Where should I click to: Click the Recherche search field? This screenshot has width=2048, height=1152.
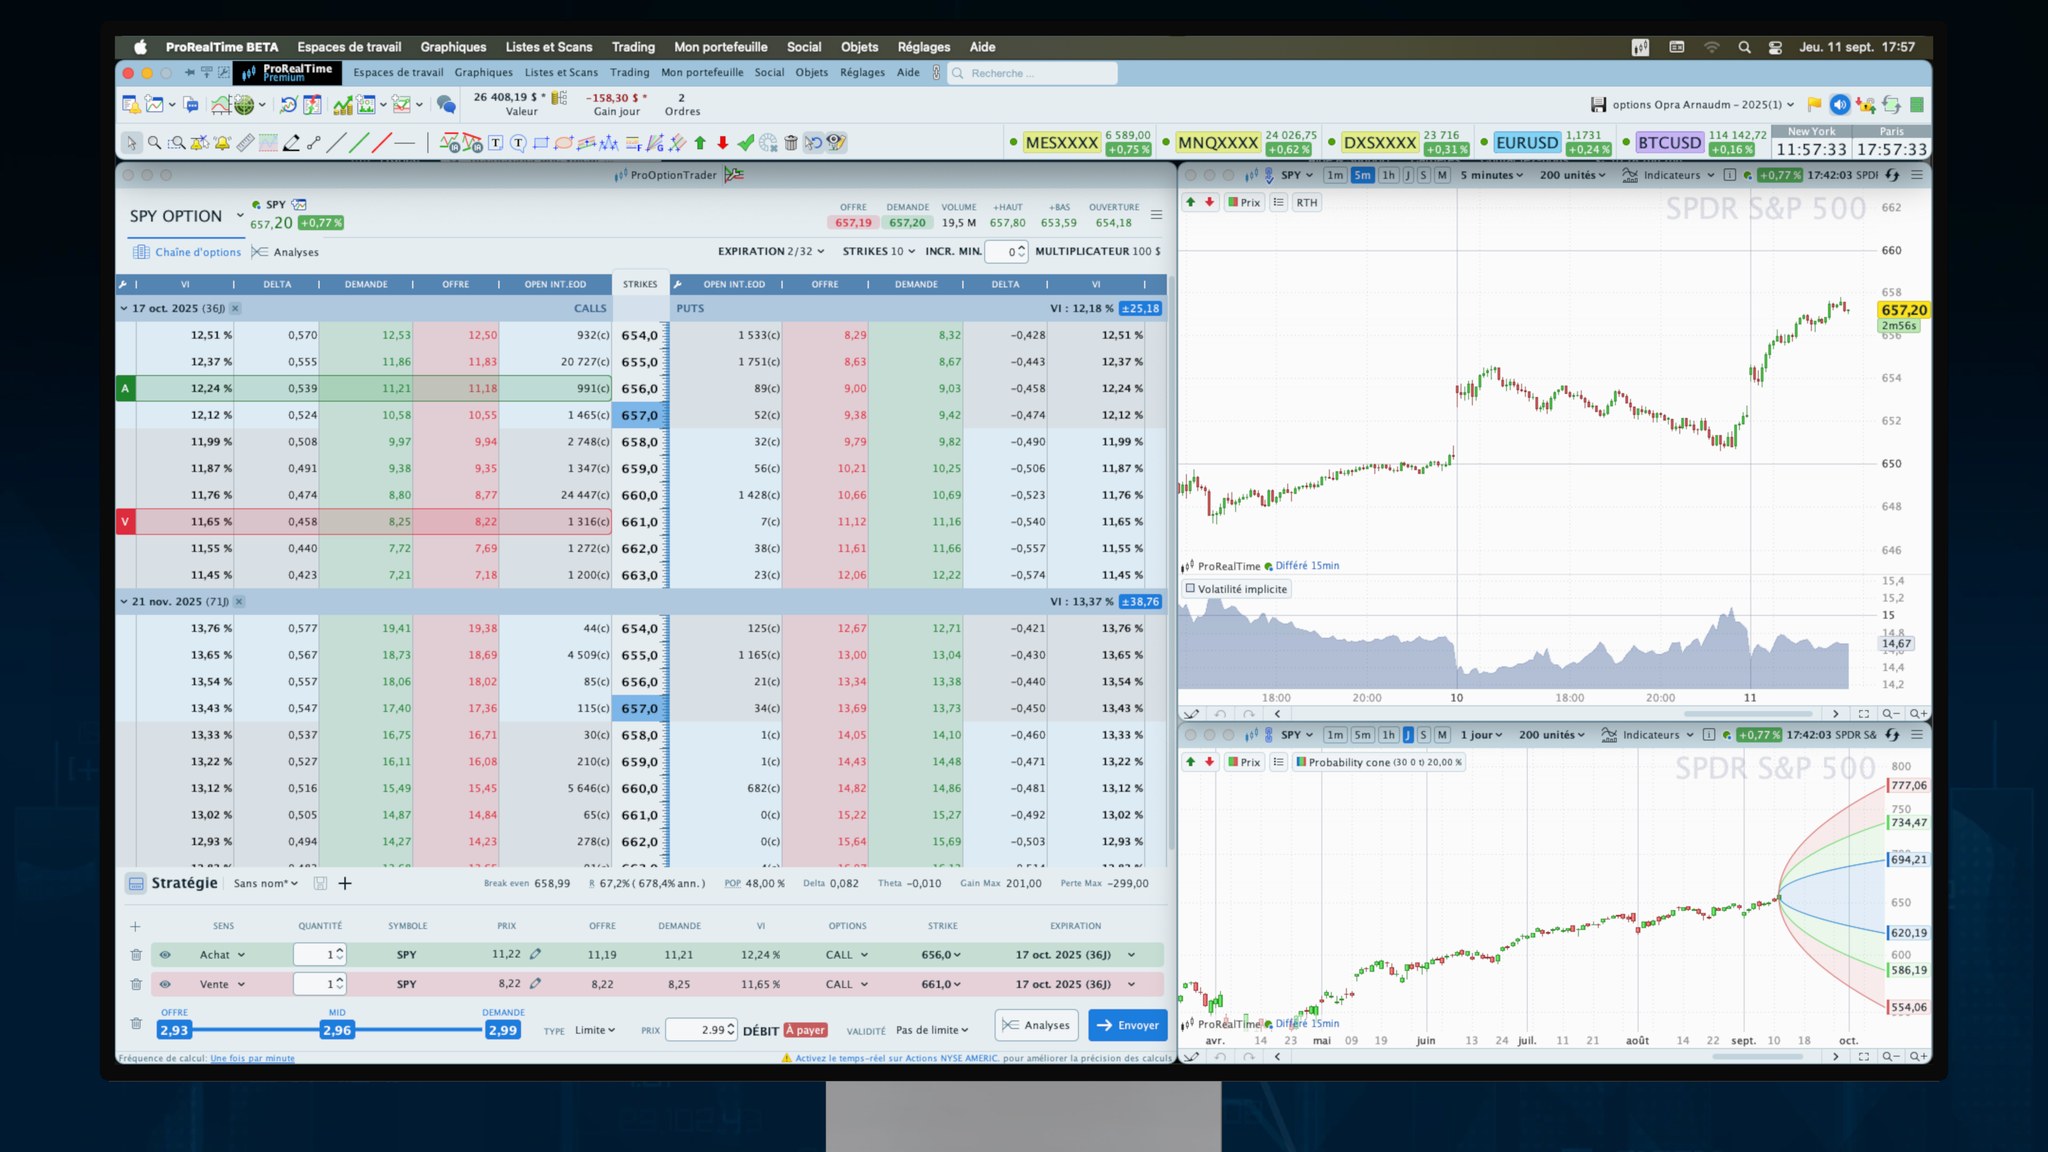(1032, 73)
